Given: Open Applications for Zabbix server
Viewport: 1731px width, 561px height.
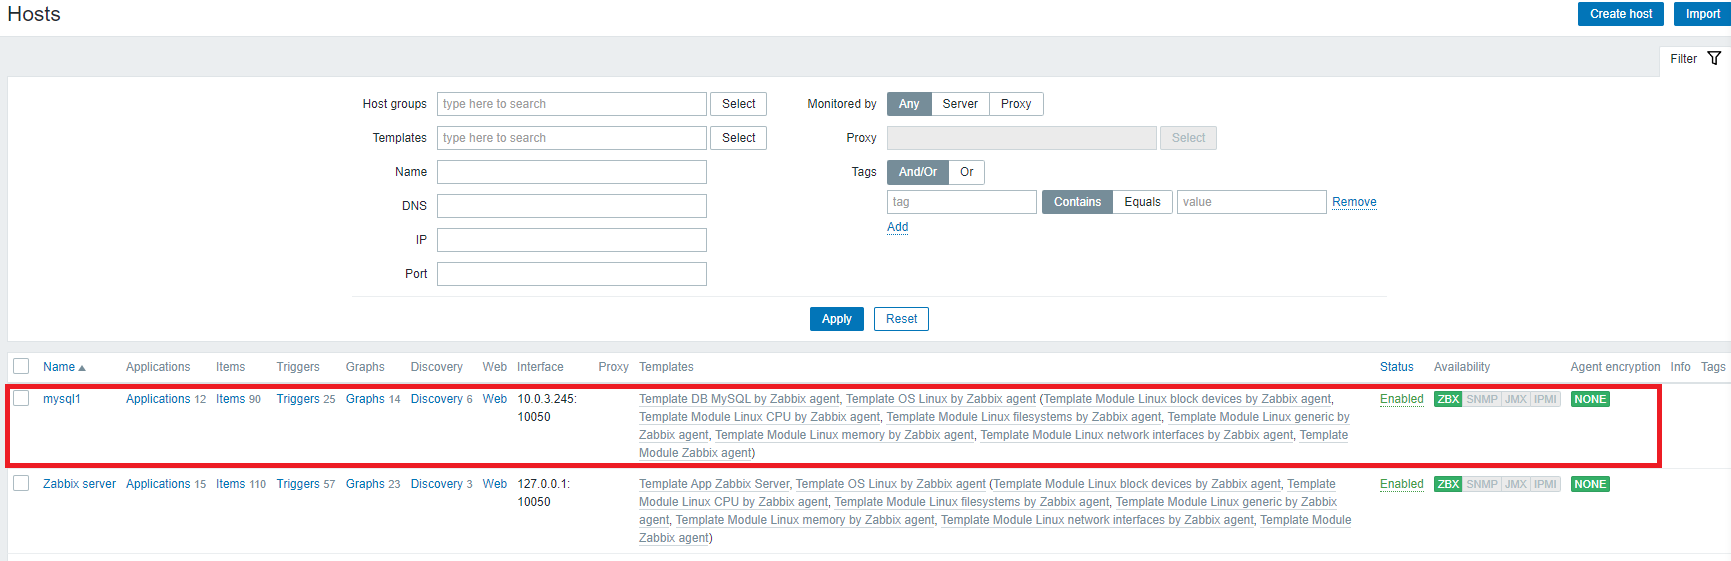Looking at the screenshot, I should (x=158, y=484).
